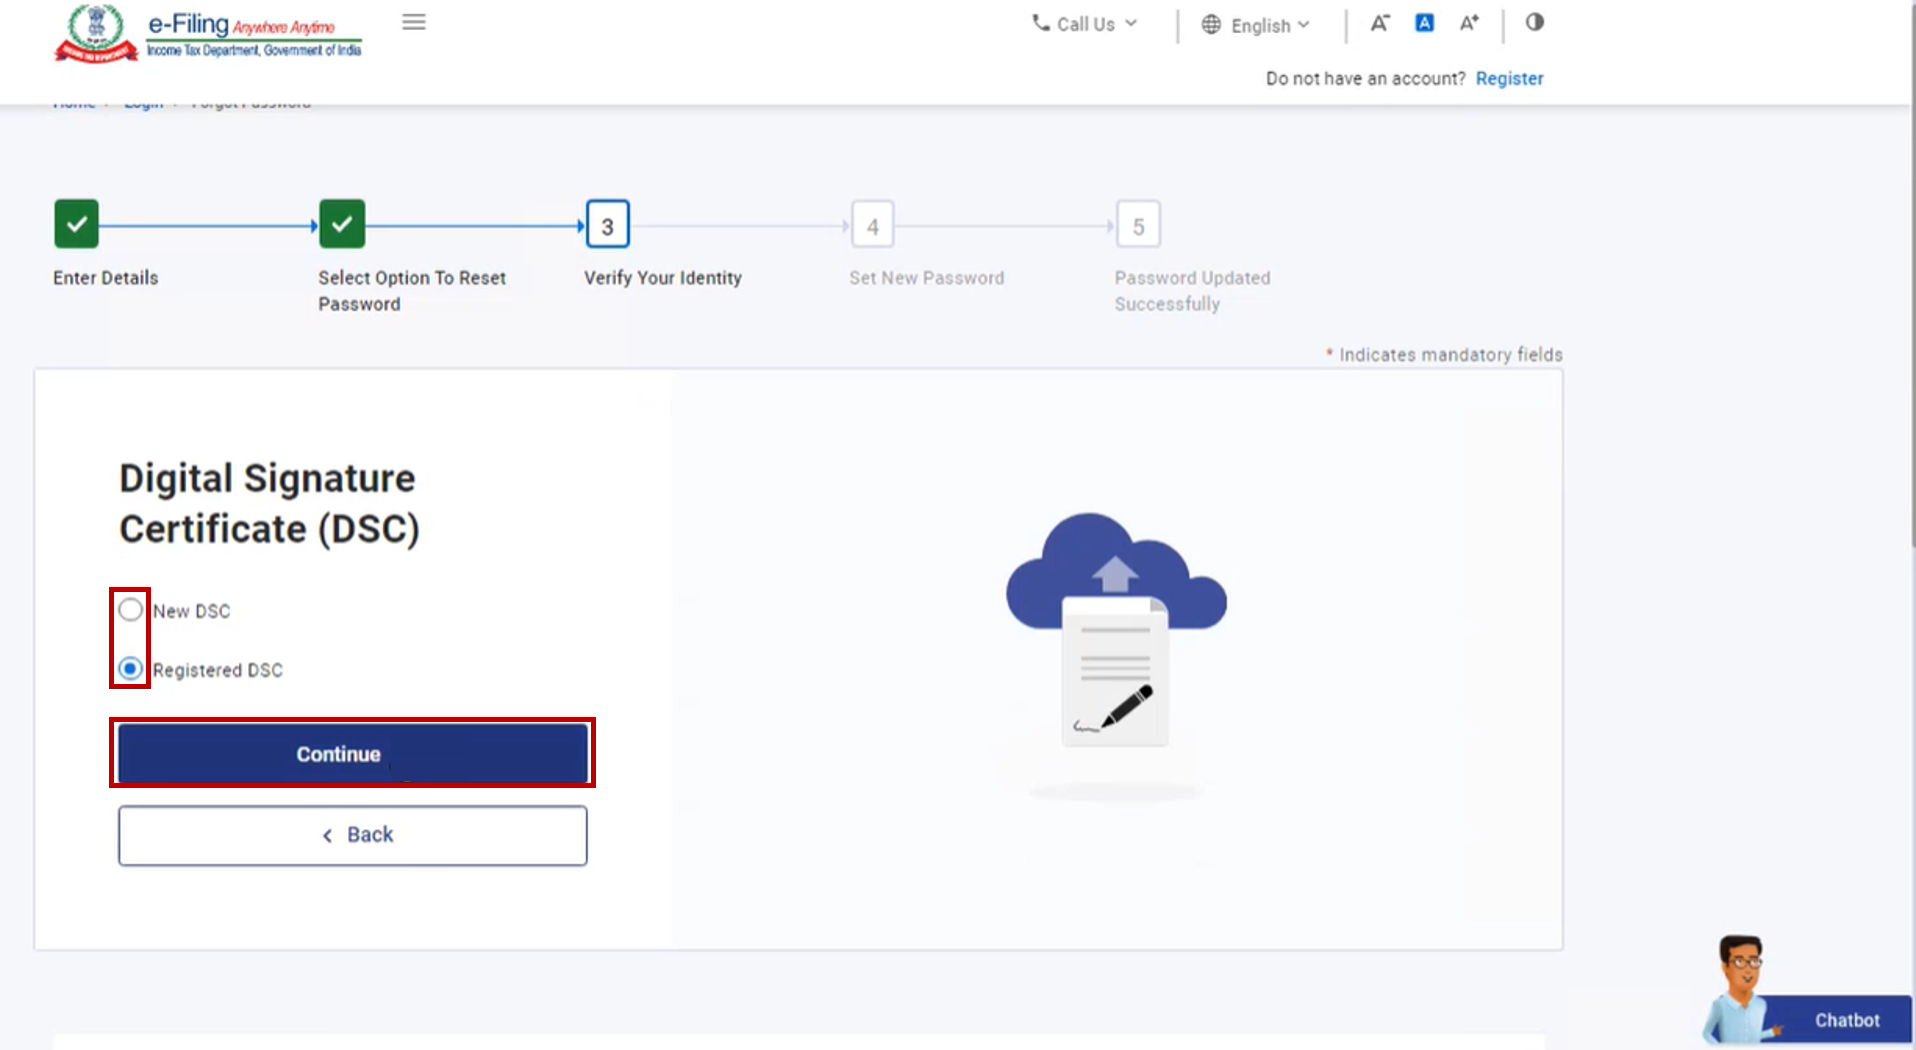The image size is (1916, 1050).
Task: Click completed step two checkmark
Action: coord(342,224)
